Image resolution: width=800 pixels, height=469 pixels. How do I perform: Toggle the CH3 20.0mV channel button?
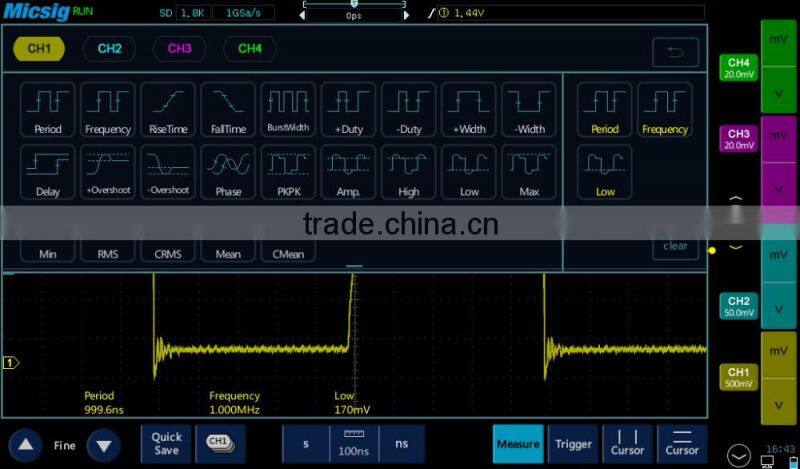(739, 139)
